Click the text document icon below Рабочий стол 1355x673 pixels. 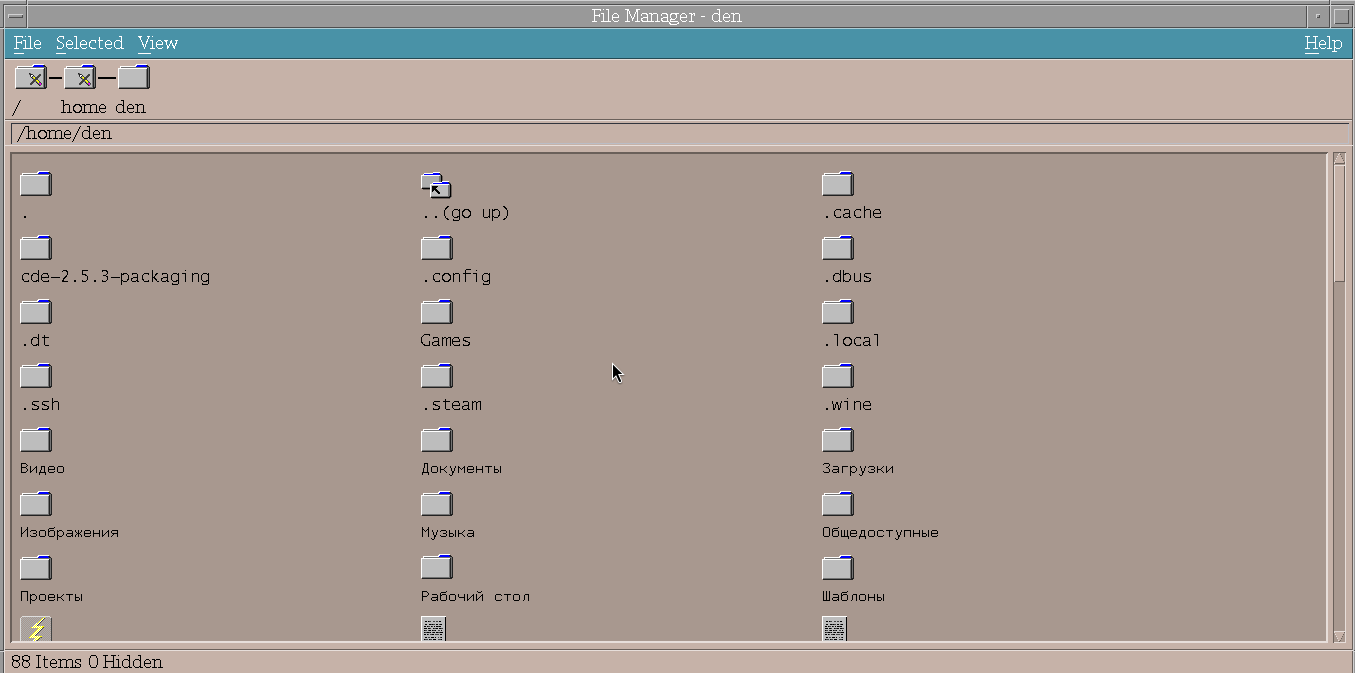click(x=434, y=629)
